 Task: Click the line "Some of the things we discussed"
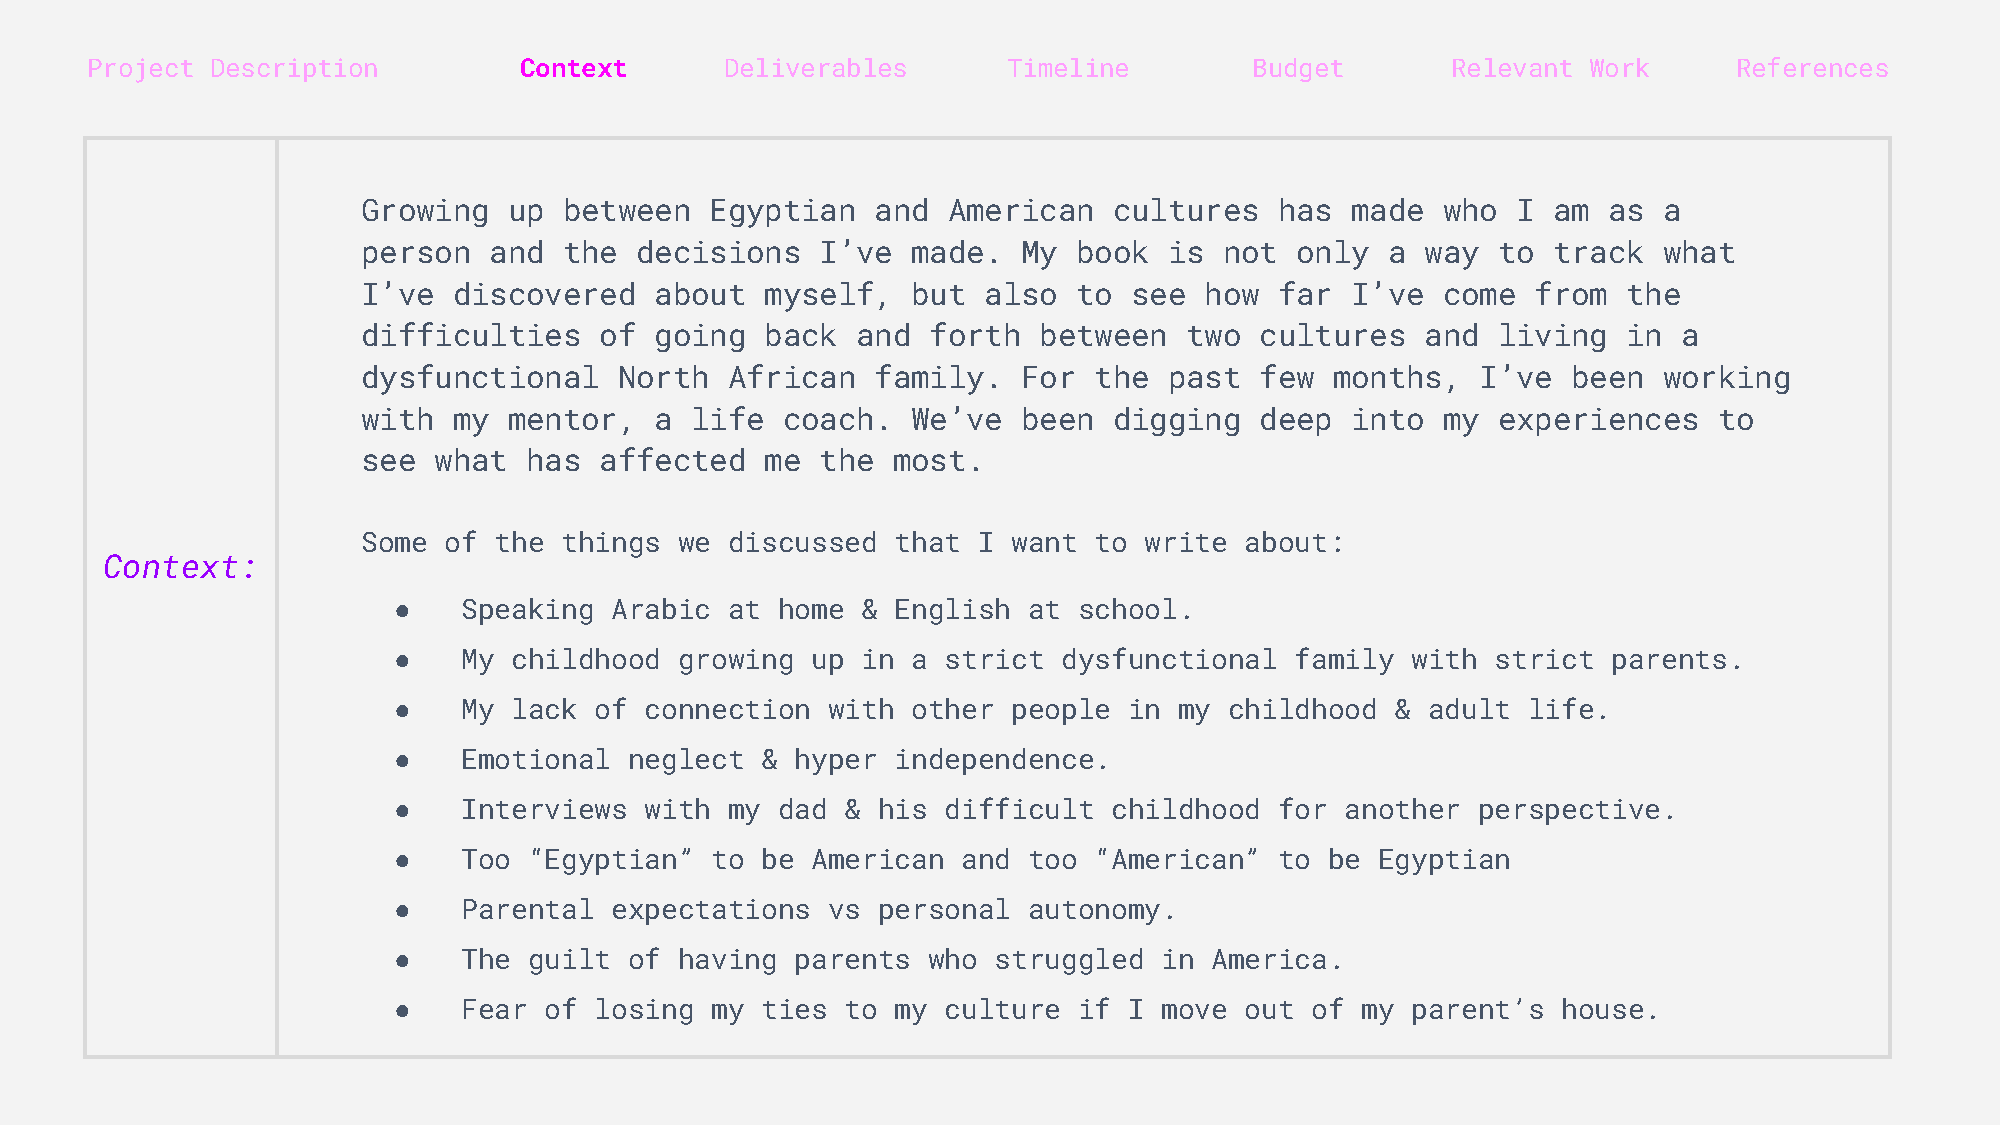click(x=852, y=543)
